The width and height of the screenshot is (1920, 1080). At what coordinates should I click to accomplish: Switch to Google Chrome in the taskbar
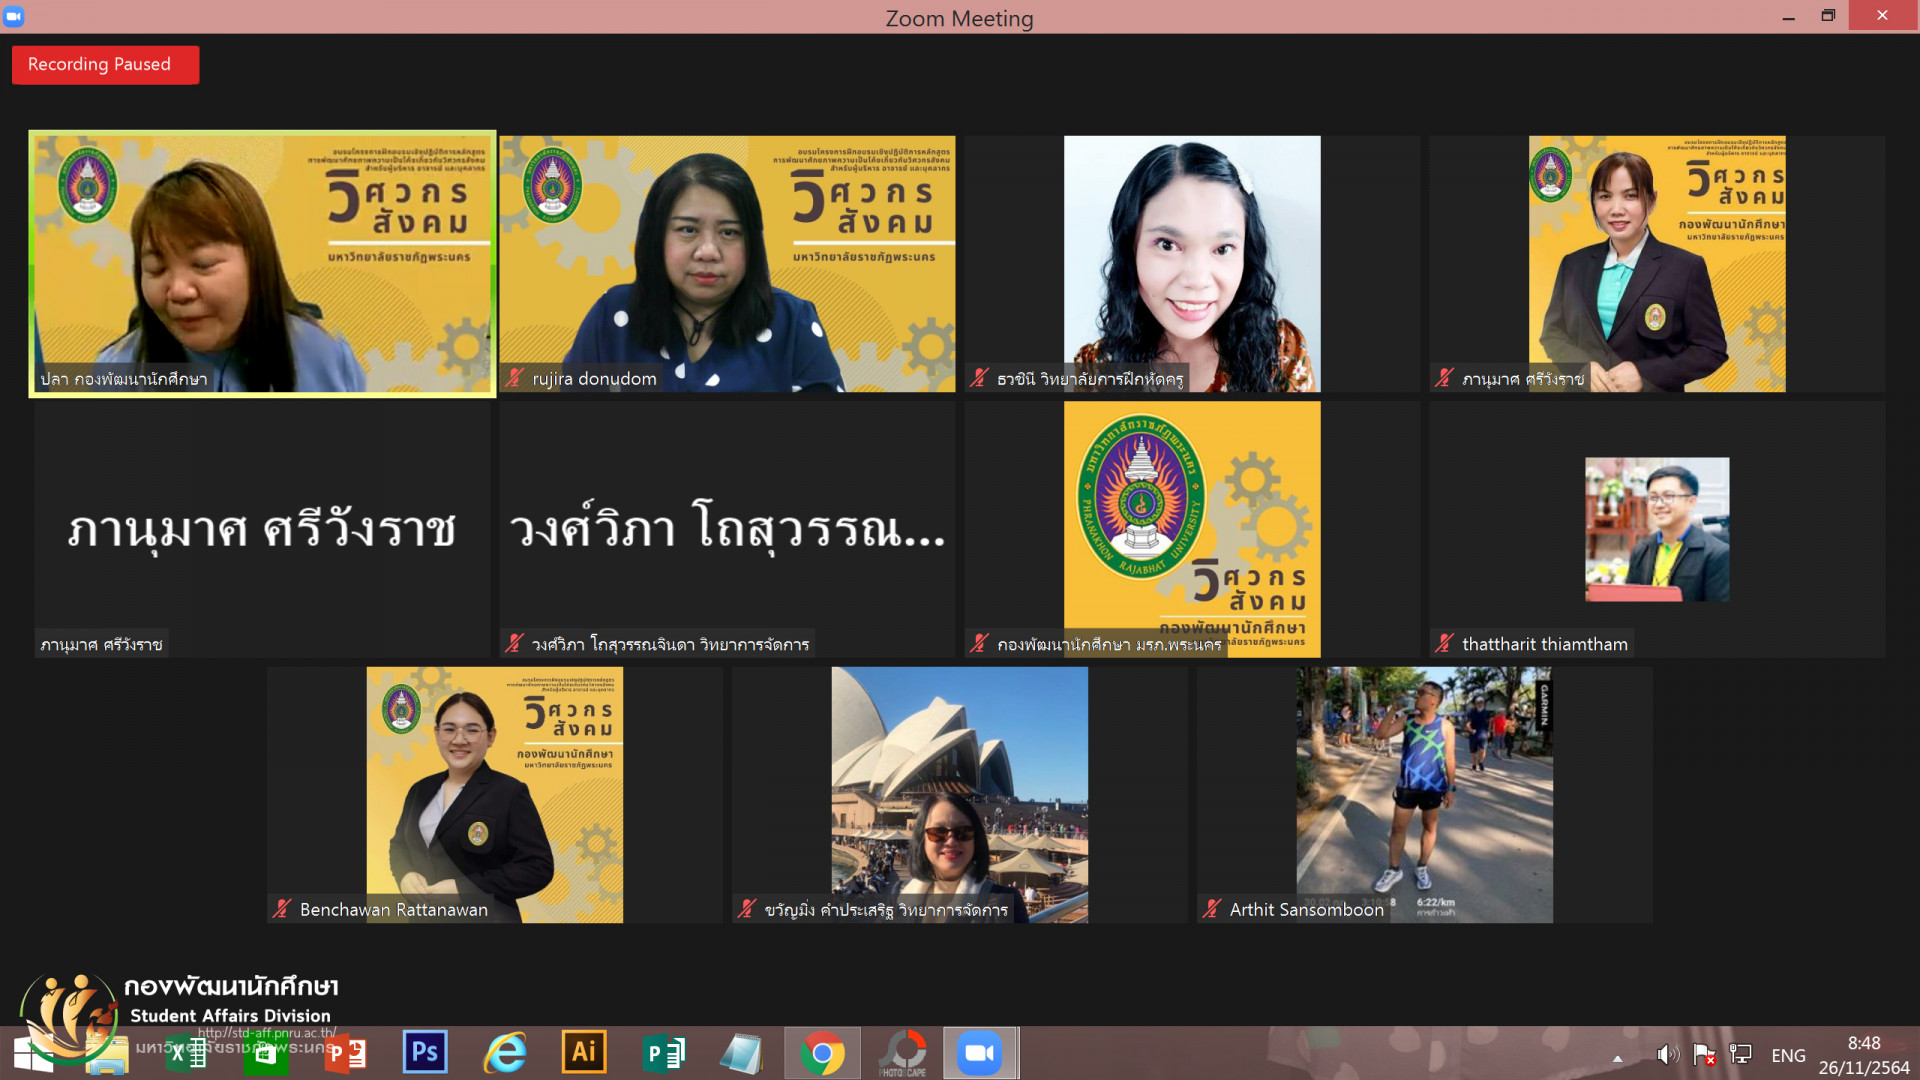pos(822,1053)
